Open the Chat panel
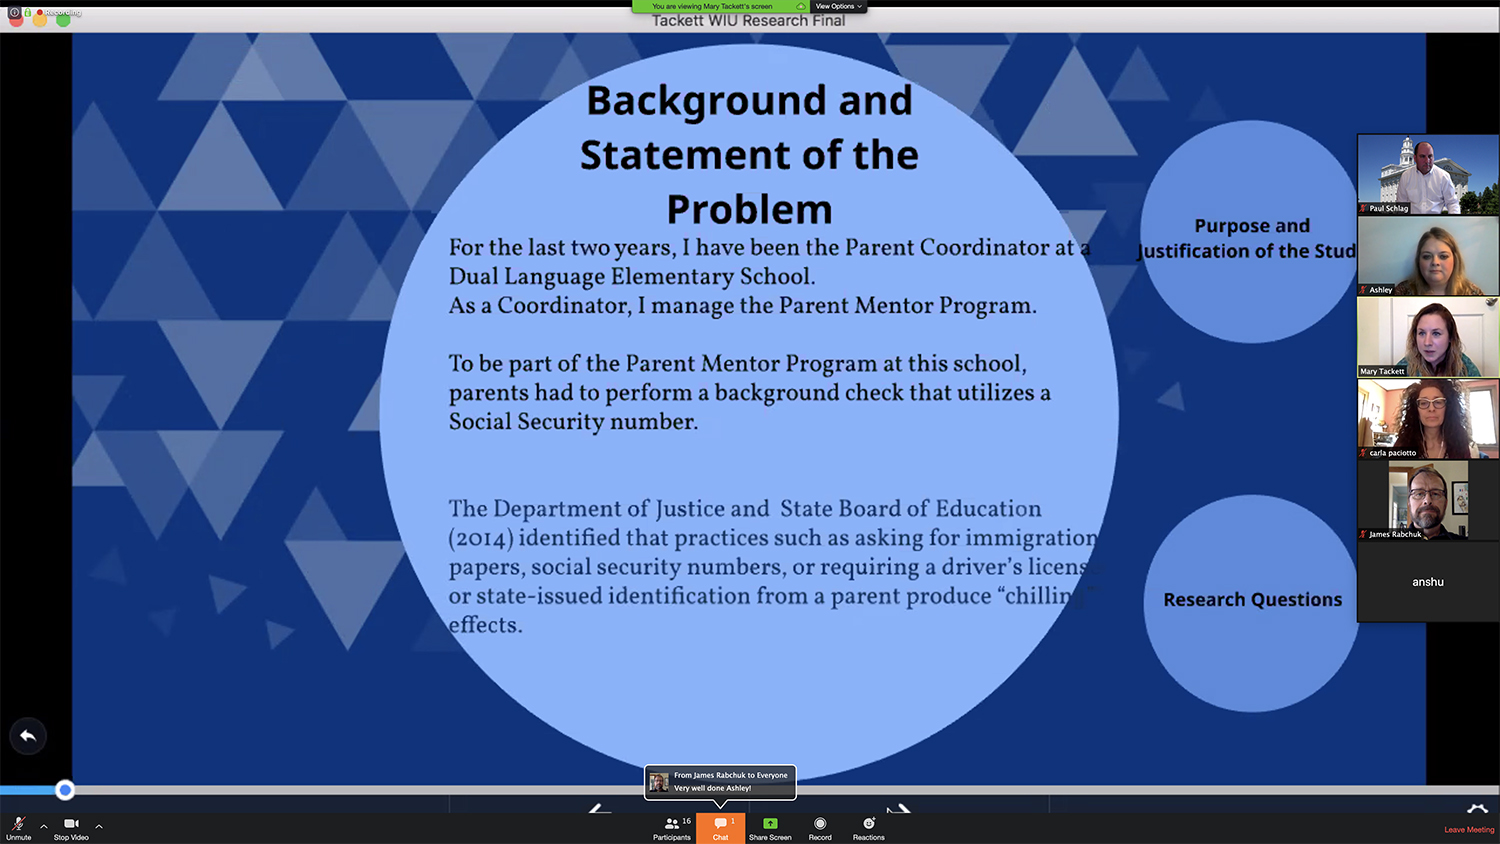1500x844 pixels. pyautogui.click(x=720, y=827)
